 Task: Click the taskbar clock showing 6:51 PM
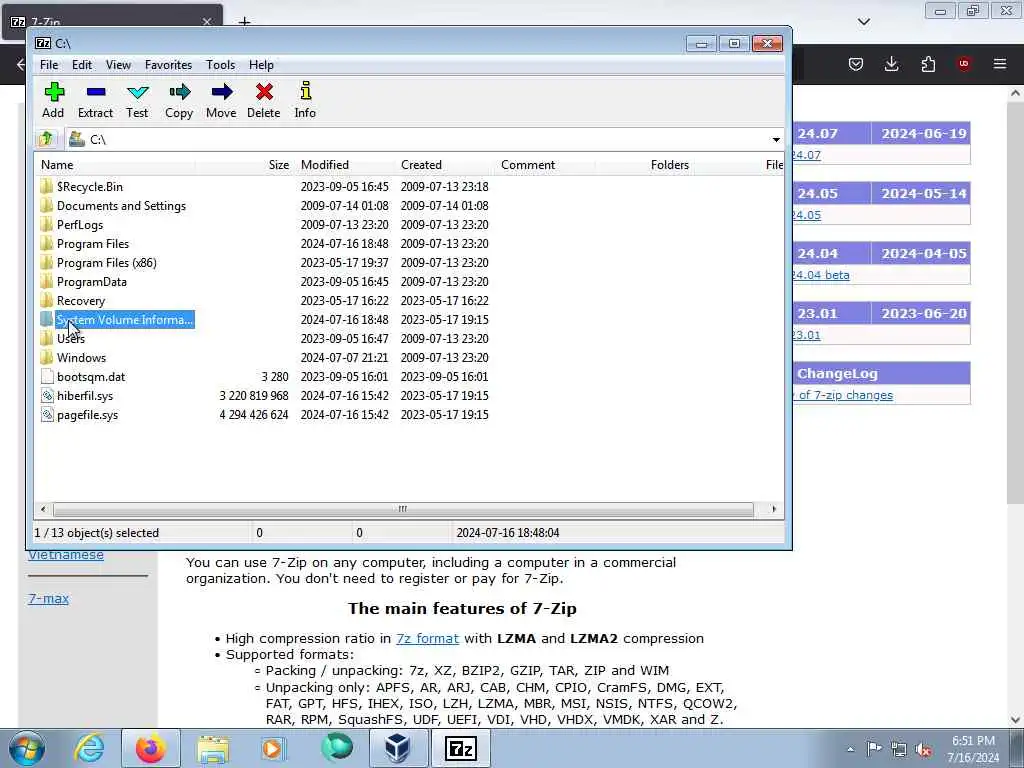click(x=973, y=749)
